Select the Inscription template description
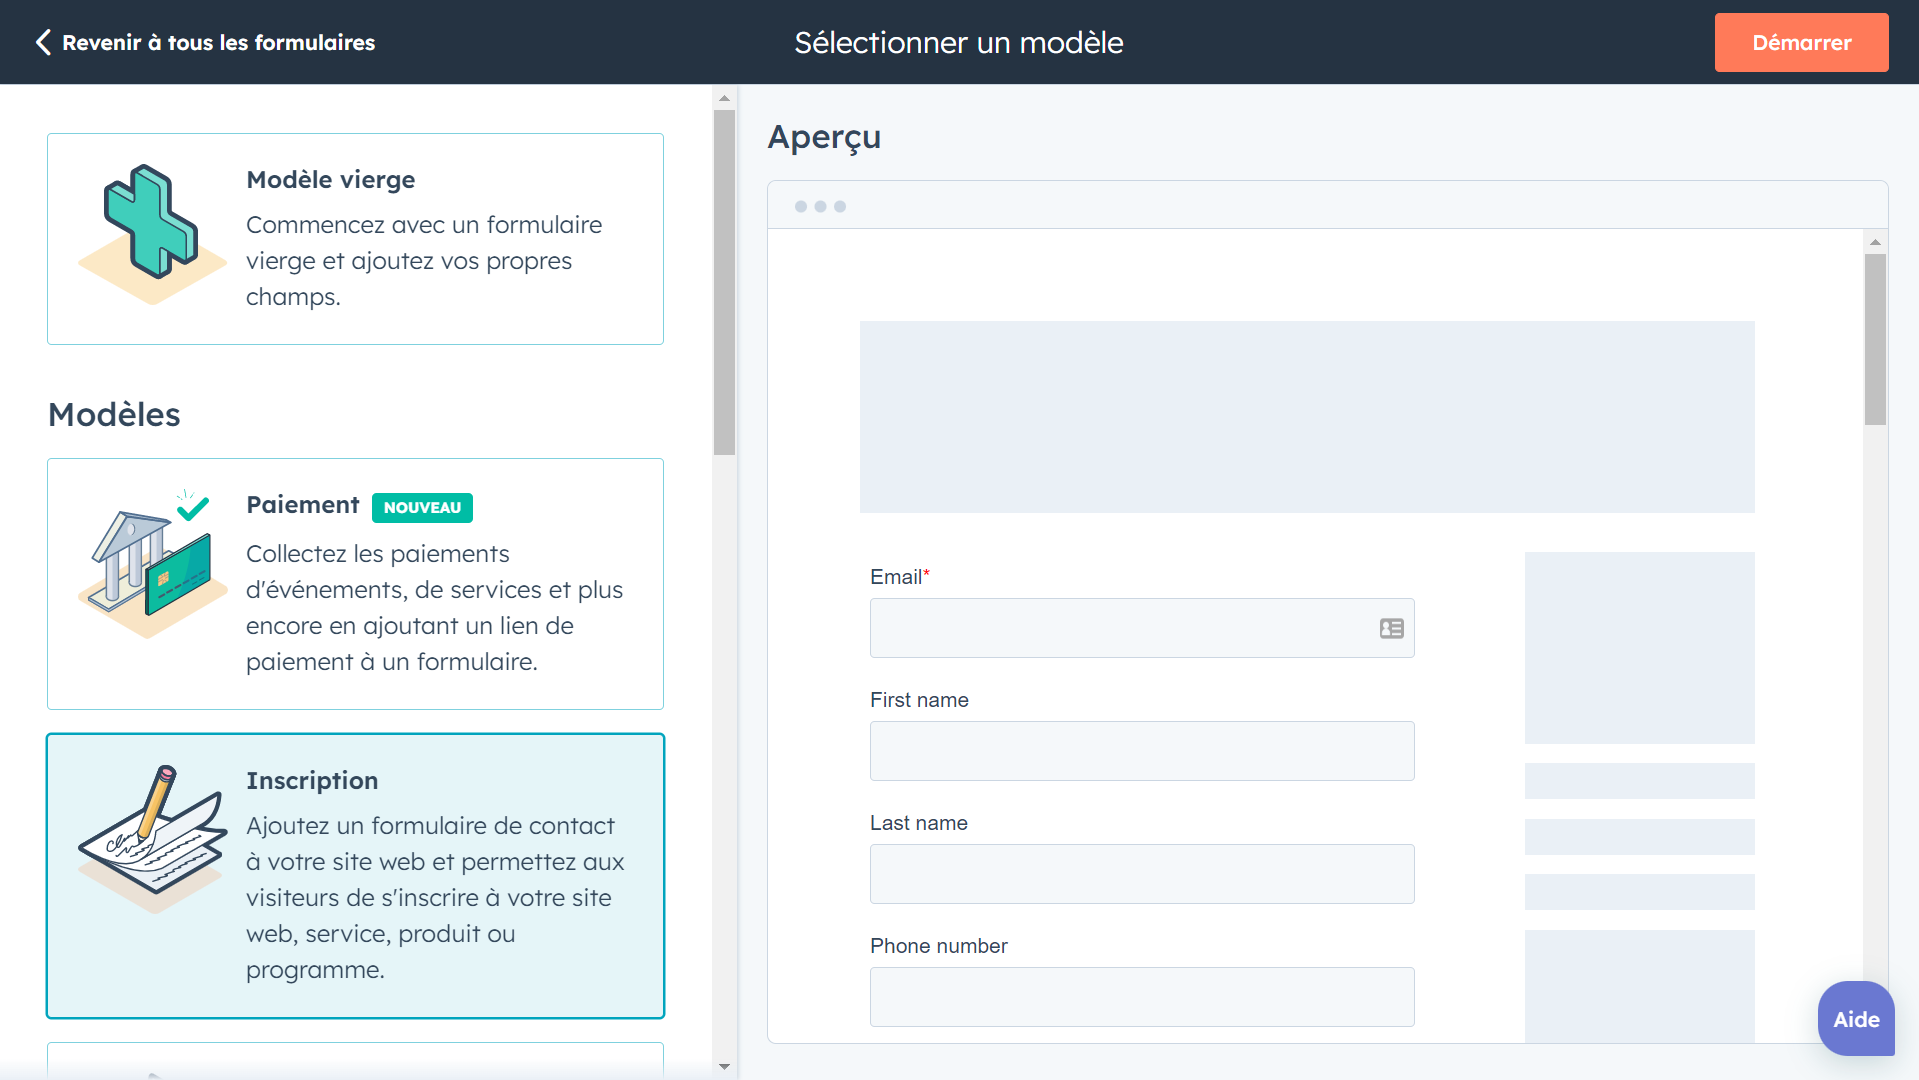Viewport: 1919px width, 1080px height. click(435, 897)
